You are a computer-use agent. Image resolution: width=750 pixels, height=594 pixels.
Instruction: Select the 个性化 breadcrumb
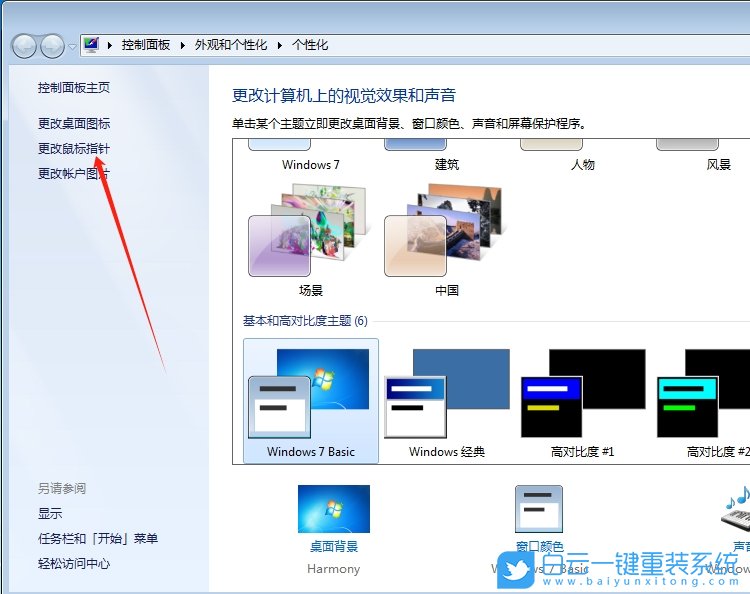(x=310, y=45)
